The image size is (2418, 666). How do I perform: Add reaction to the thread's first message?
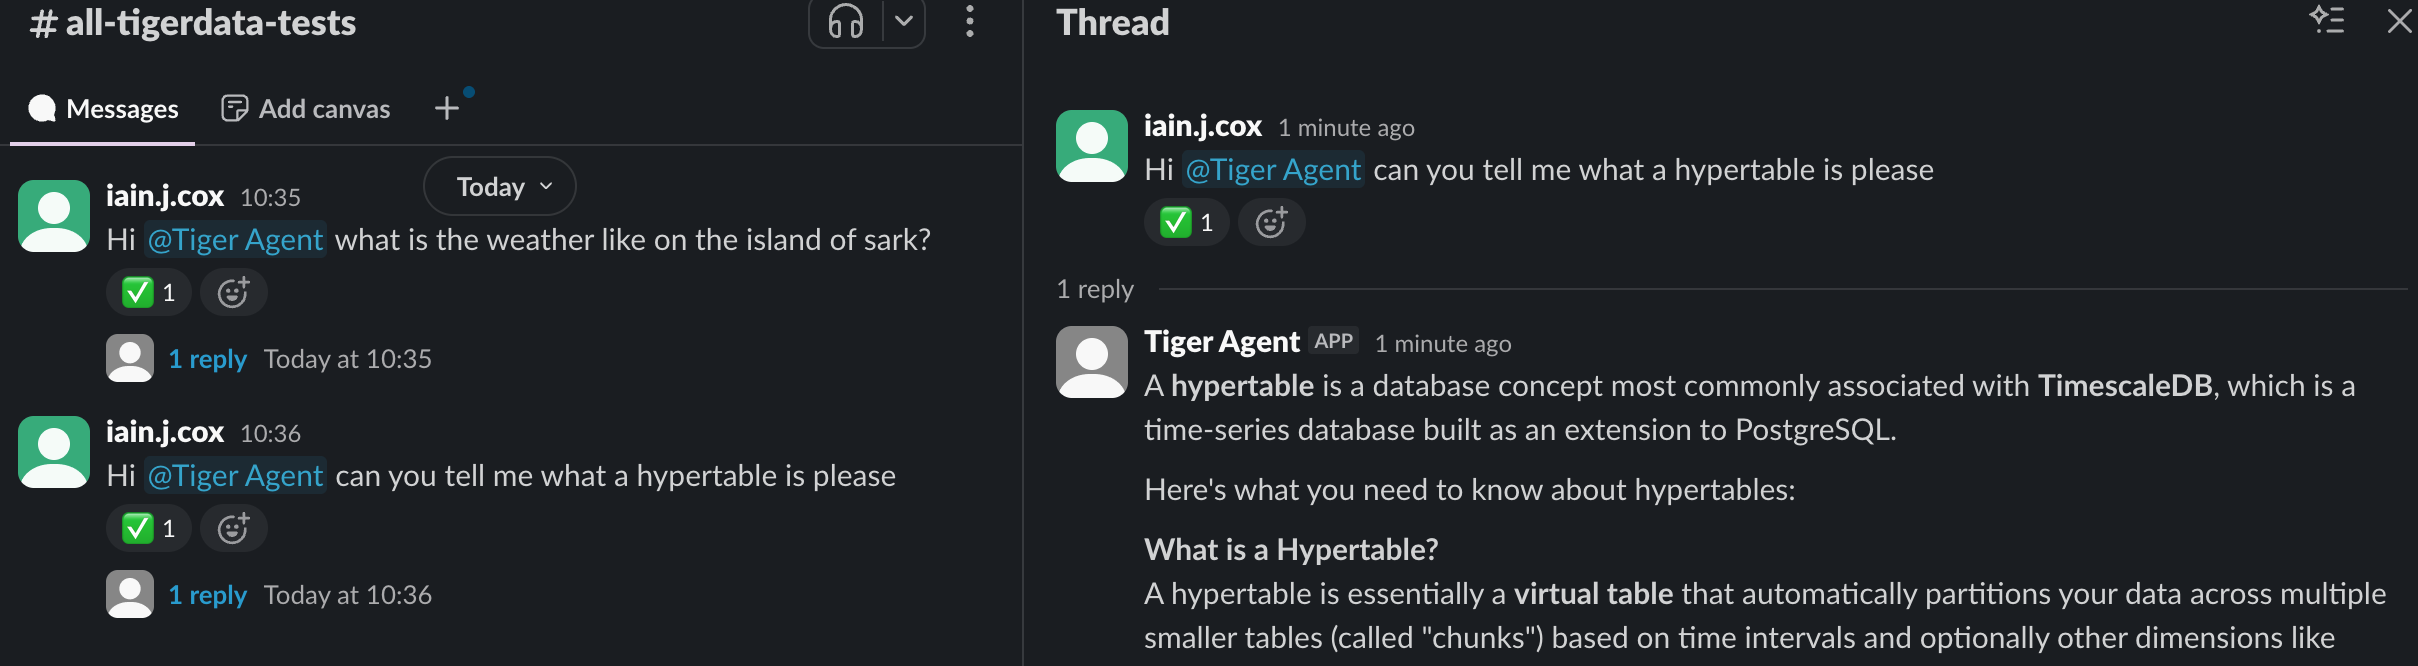pyautogui.click(x=1271, y=223)
